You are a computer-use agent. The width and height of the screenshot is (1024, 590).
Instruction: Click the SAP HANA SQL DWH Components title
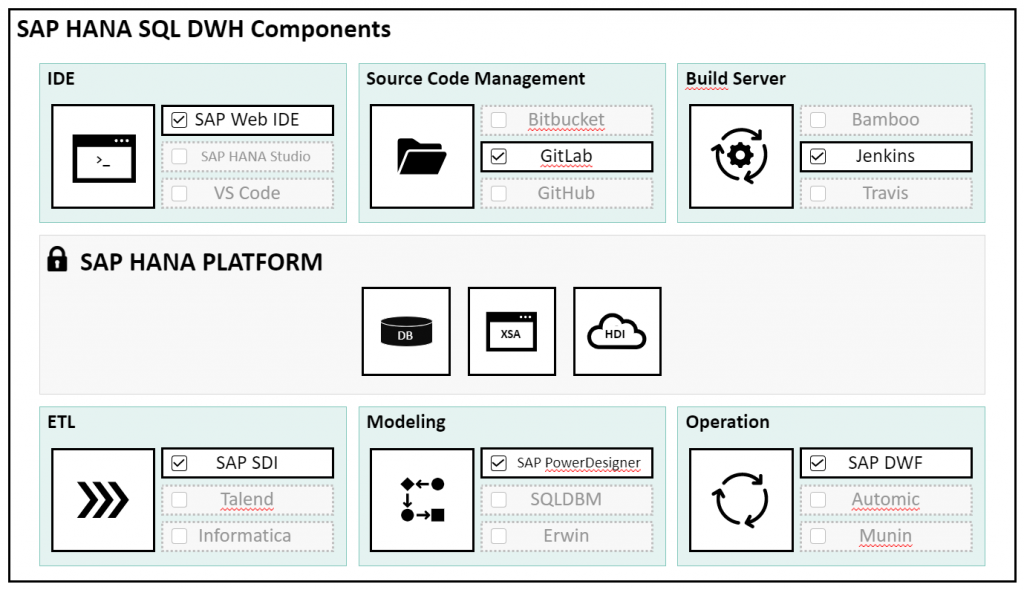[x=204, y=29]
